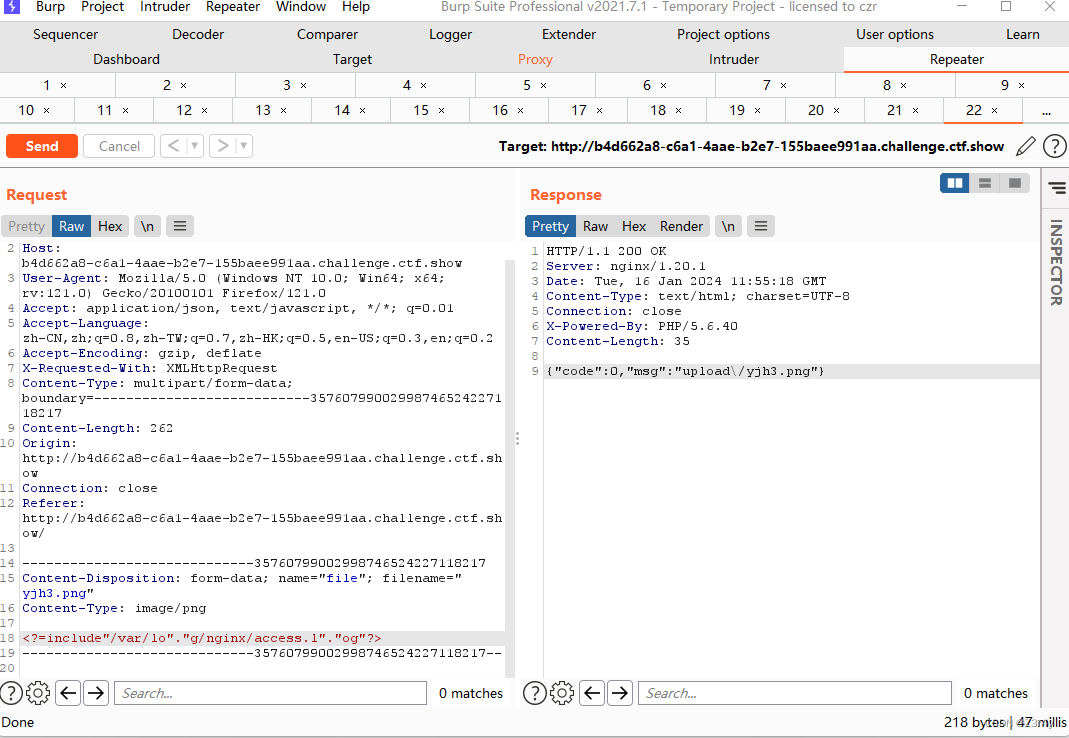The height and width of the screenshot is (738, 1069).
Task: Select side-by-side split layout
Action: coord(954,183)
